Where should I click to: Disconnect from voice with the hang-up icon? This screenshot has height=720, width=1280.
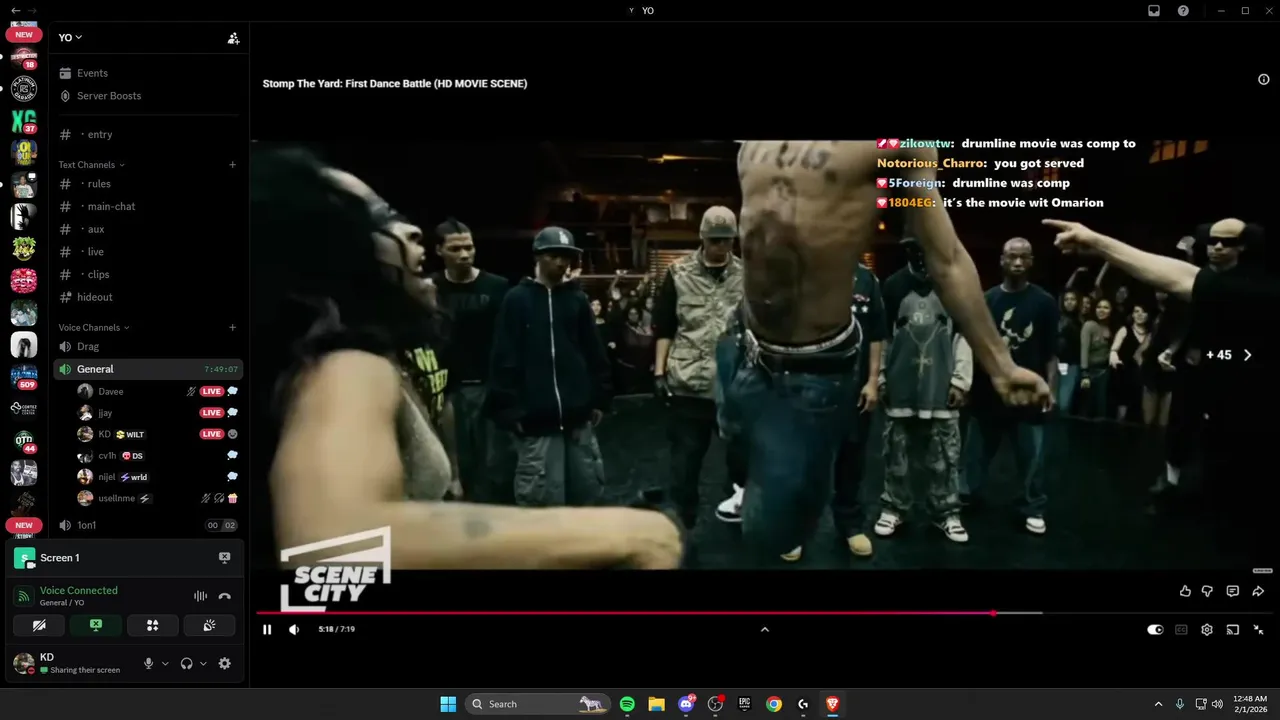(x=225, y=596)
